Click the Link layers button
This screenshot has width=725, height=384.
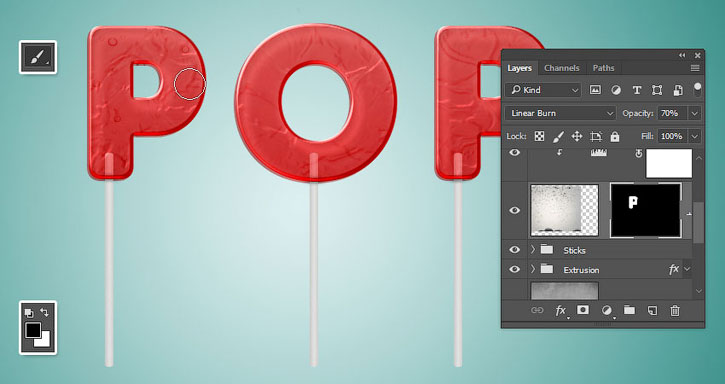[x=537, y=310]
